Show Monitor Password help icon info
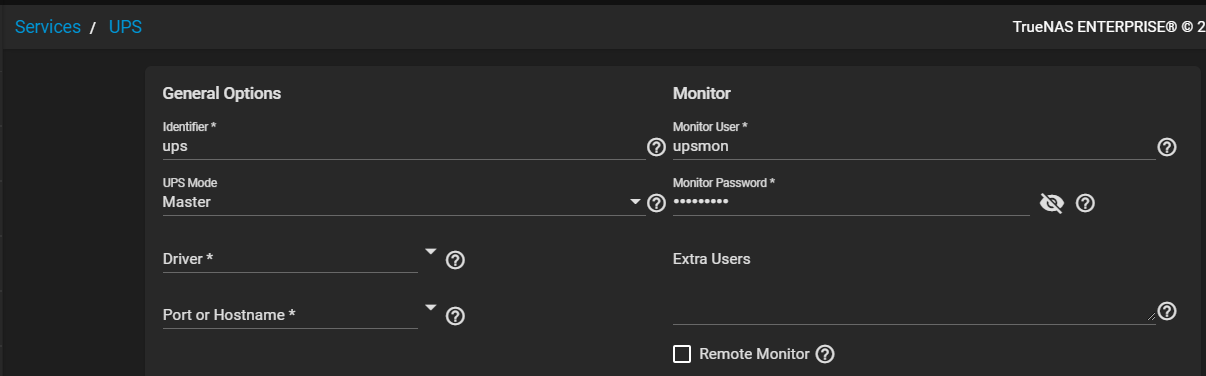 [1085, 204]
